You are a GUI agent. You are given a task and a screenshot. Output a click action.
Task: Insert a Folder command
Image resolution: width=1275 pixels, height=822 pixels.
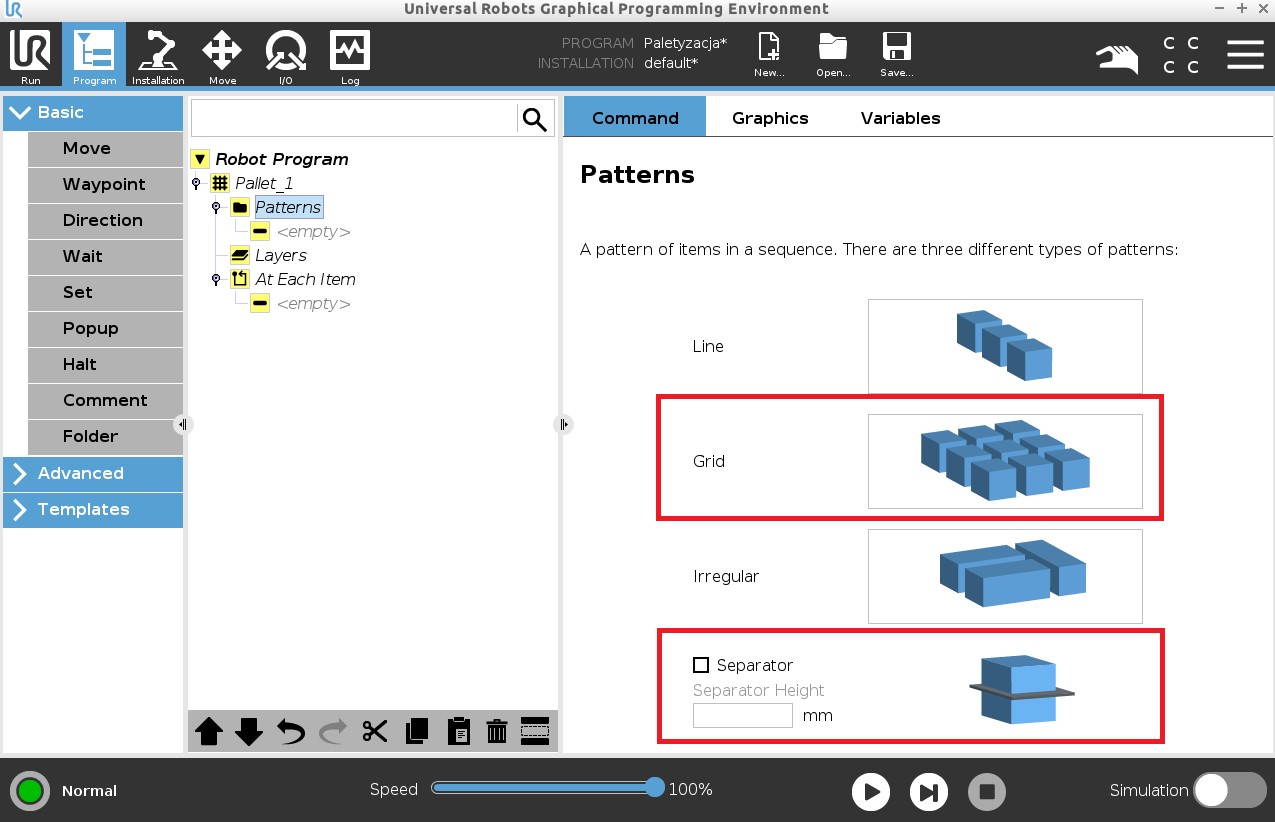(x=105, y=437)
